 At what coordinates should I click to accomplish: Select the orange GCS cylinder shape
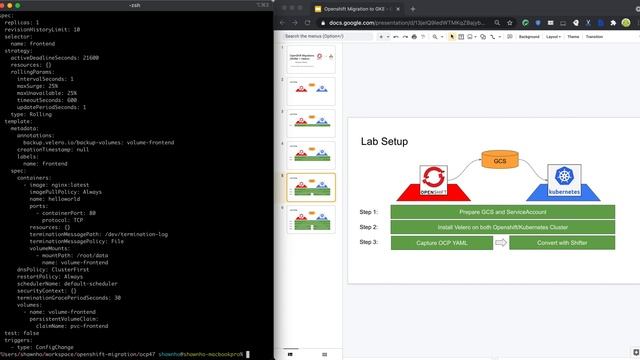tap(500, 160)
